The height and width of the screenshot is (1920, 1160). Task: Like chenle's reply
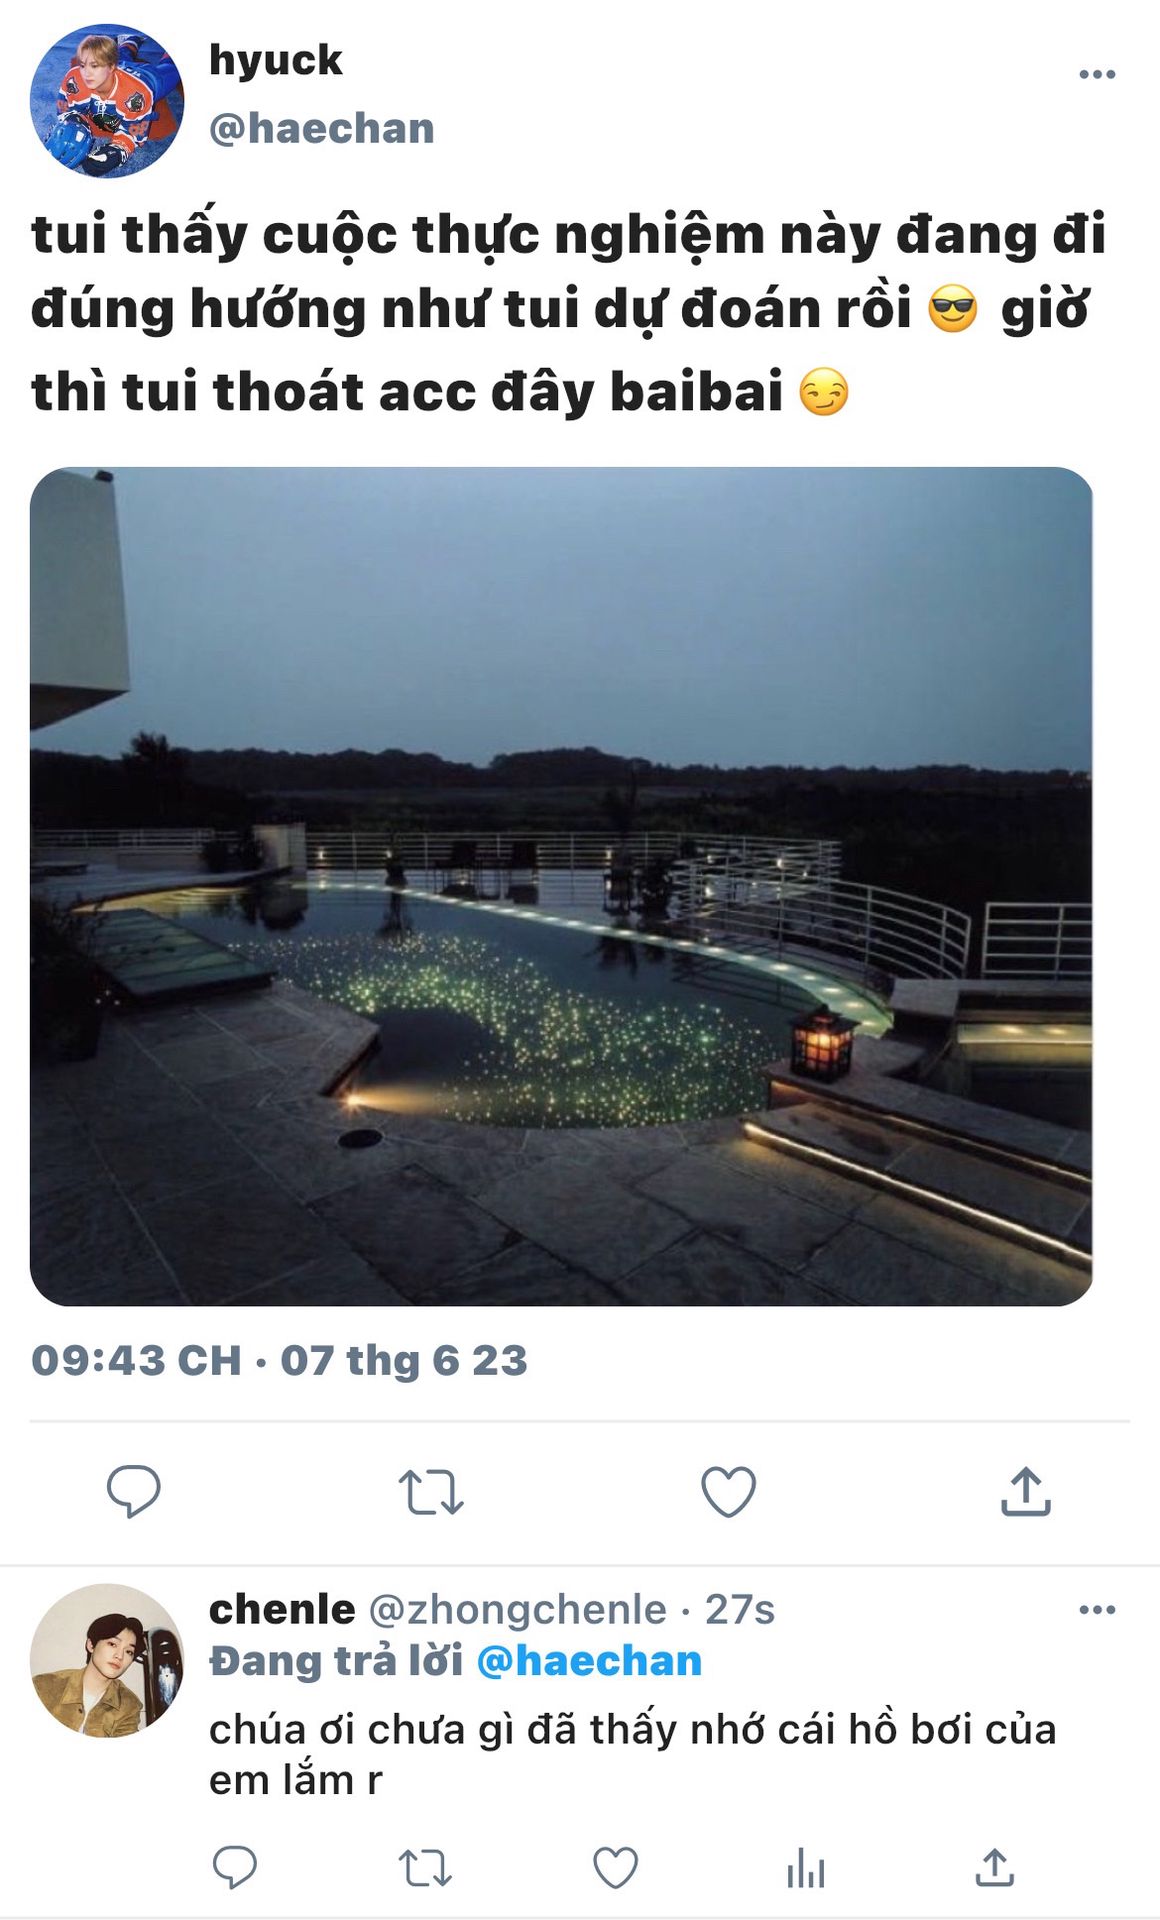tap(615, 1867)
